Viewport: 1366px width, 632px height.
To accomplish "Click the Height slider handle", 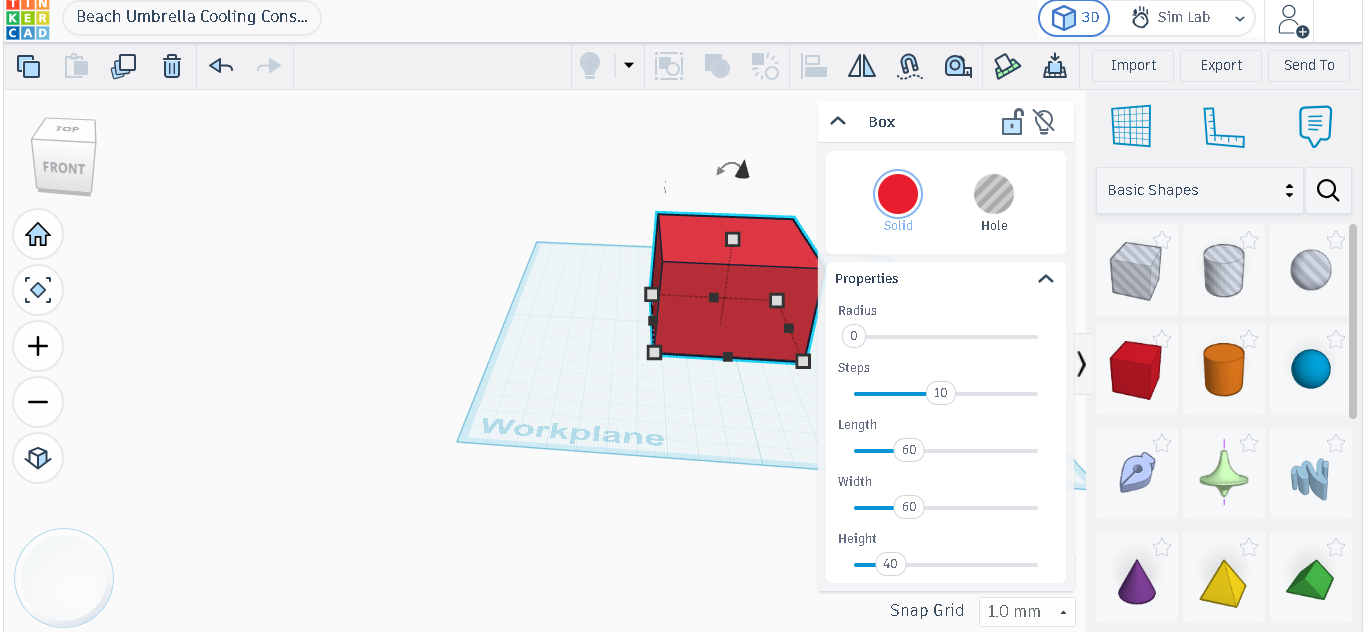I will (890, 564).
